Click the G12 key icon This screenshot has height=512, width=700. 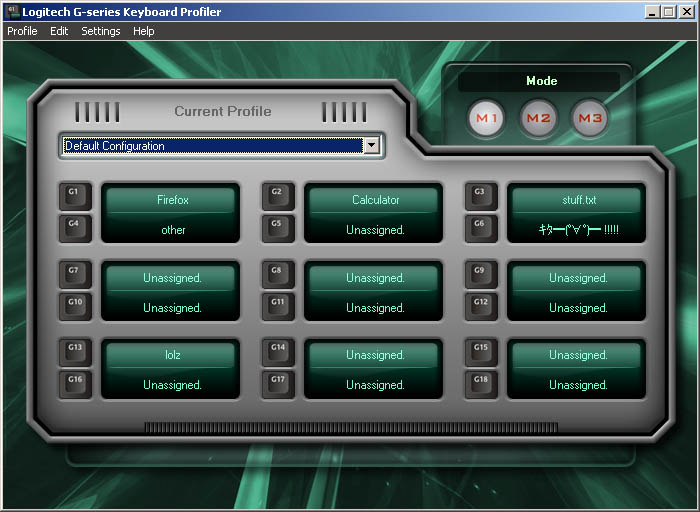[481, 307]
